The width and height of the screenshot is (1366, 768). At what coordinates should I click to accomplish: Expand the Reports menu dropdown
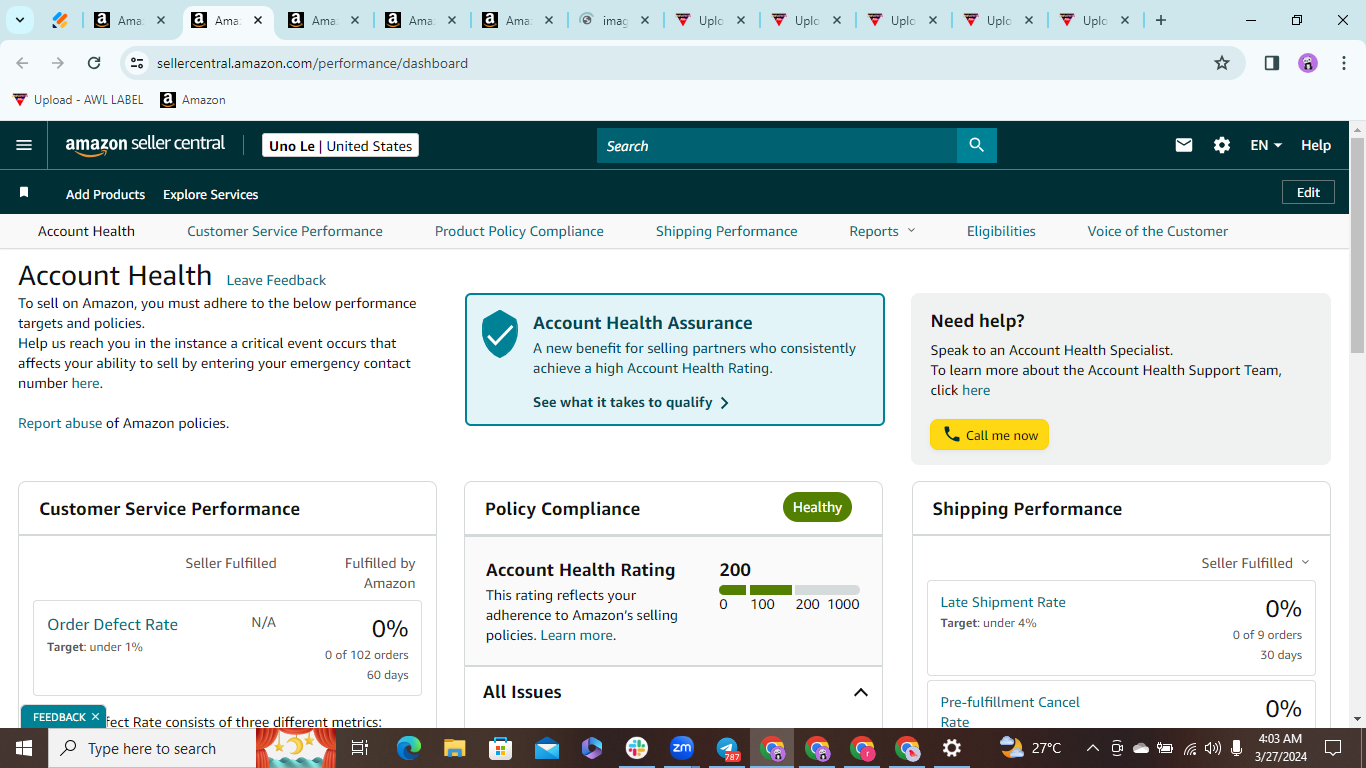point(882,231)
